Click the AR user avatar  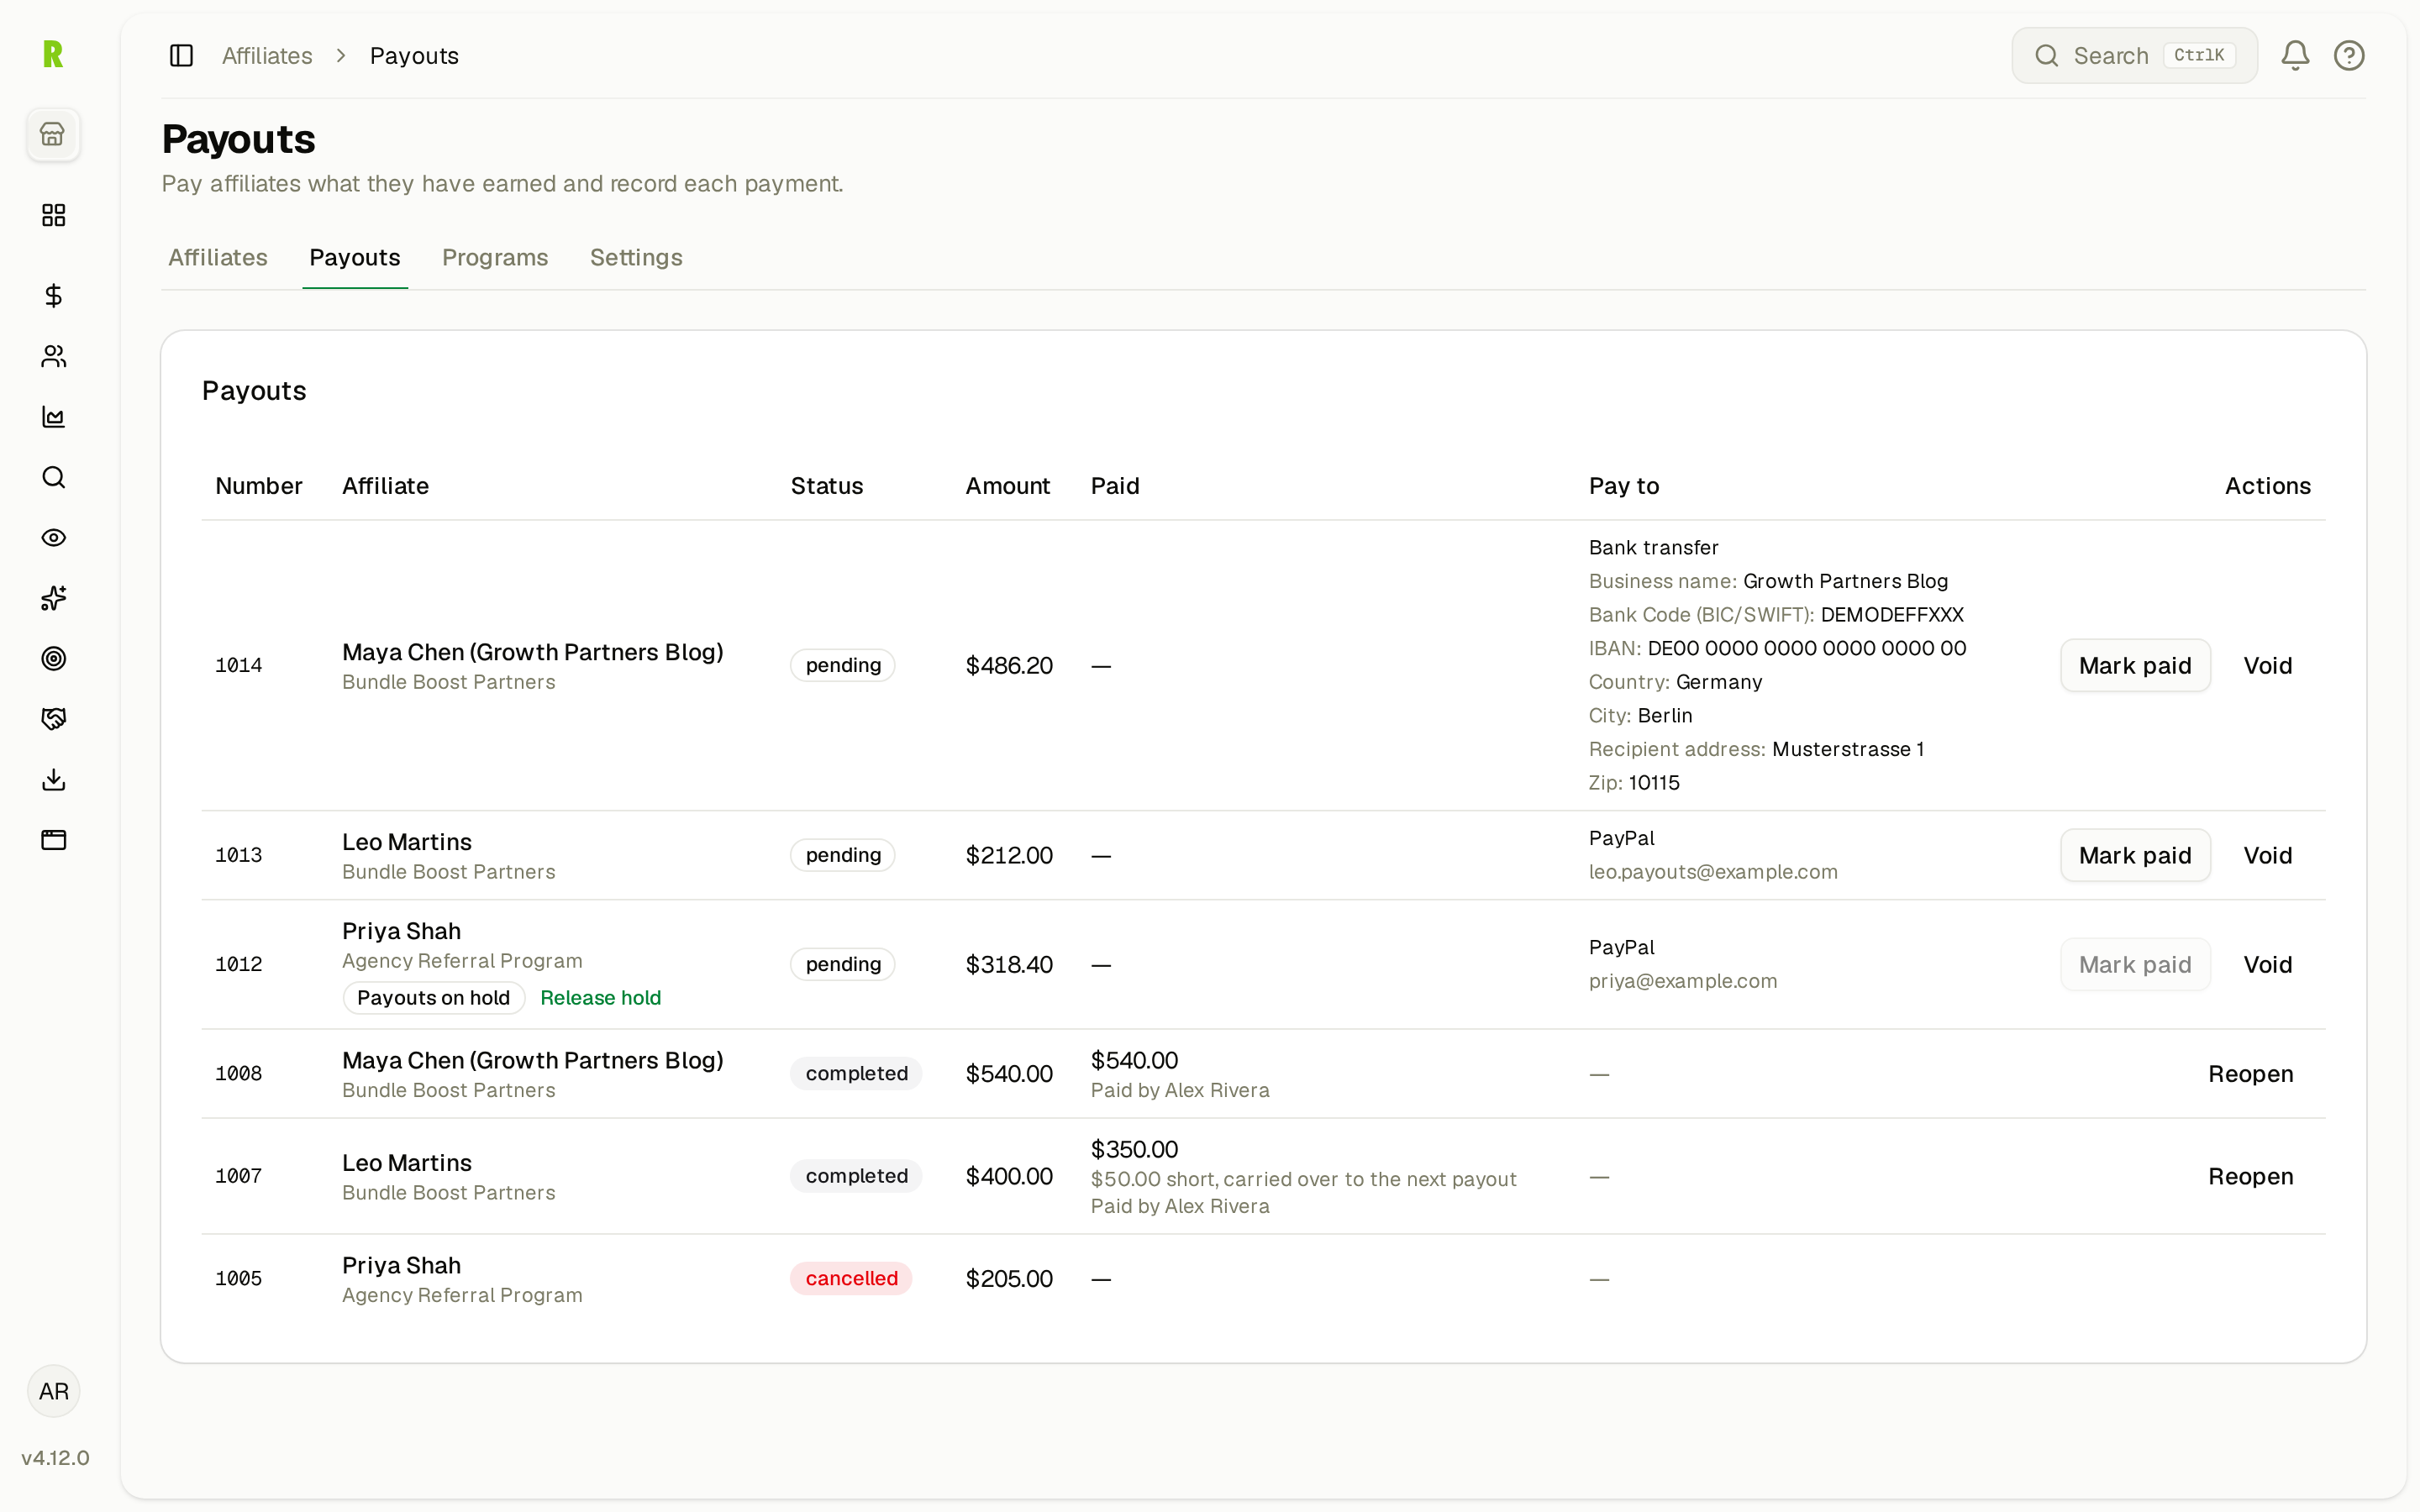54,1391
